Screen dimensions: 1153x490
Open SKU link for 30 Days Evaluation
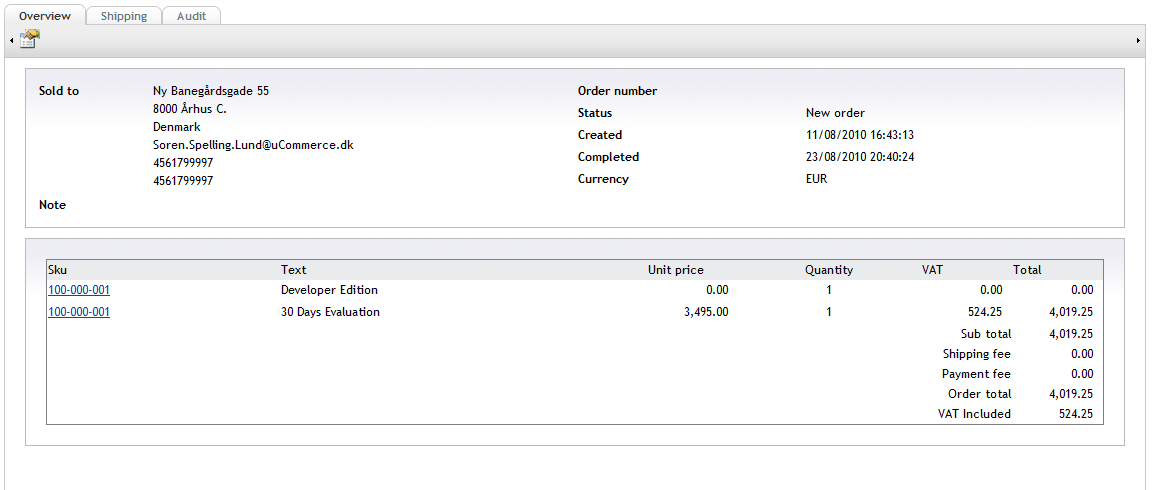tap(79, 312)
